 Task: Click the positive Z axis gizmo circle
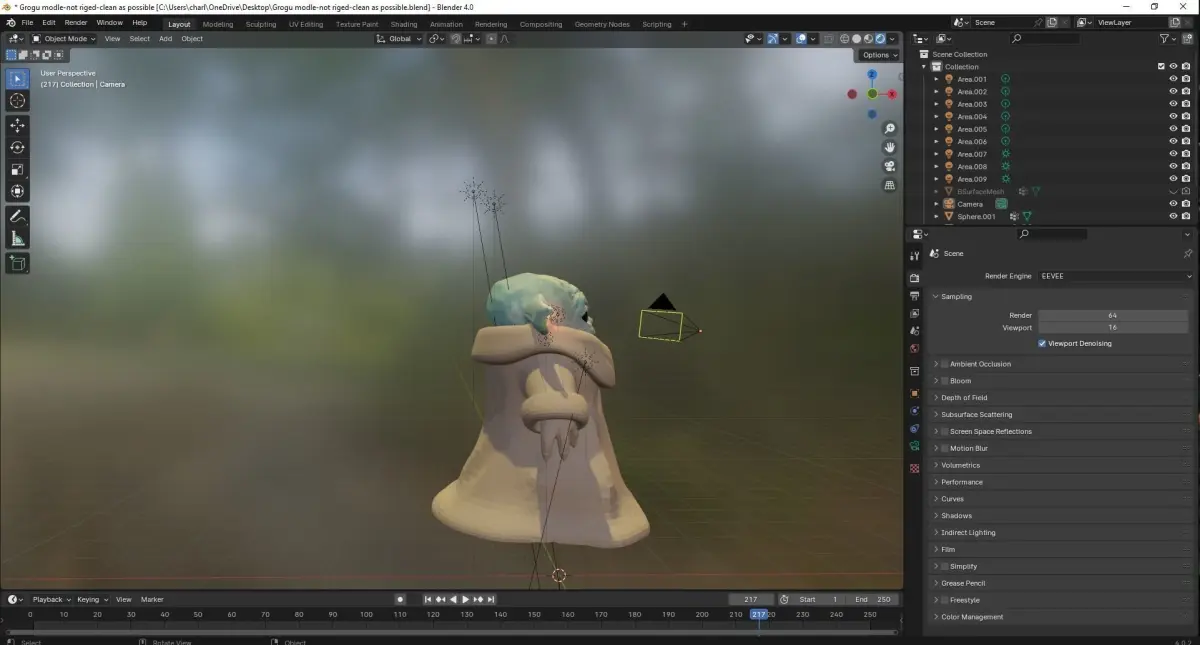coord(872,74)
